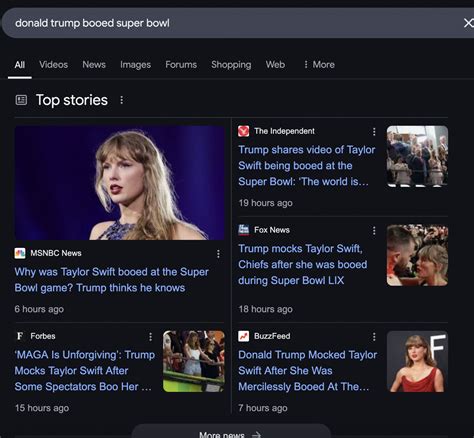474x438 pixels.
Task: Click 'The Independent' source name
Action: pyautogui.click(x=284, y=131)
